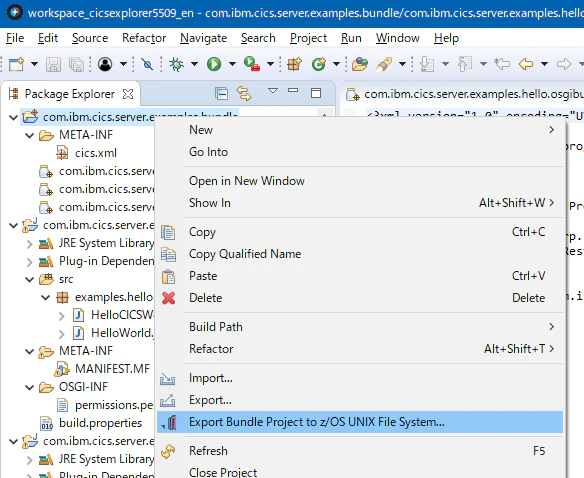Expand the HelloWorld java file node
Viewport: 584px width, 478px height.
click(62, 333)
